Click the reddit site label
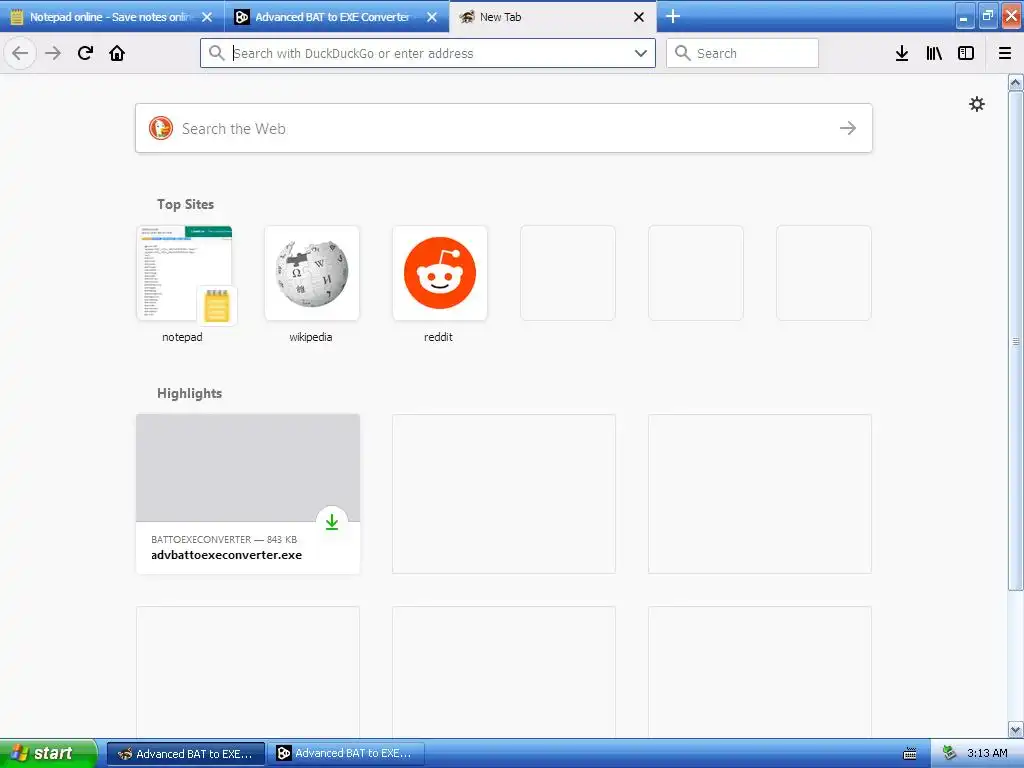 438,337
